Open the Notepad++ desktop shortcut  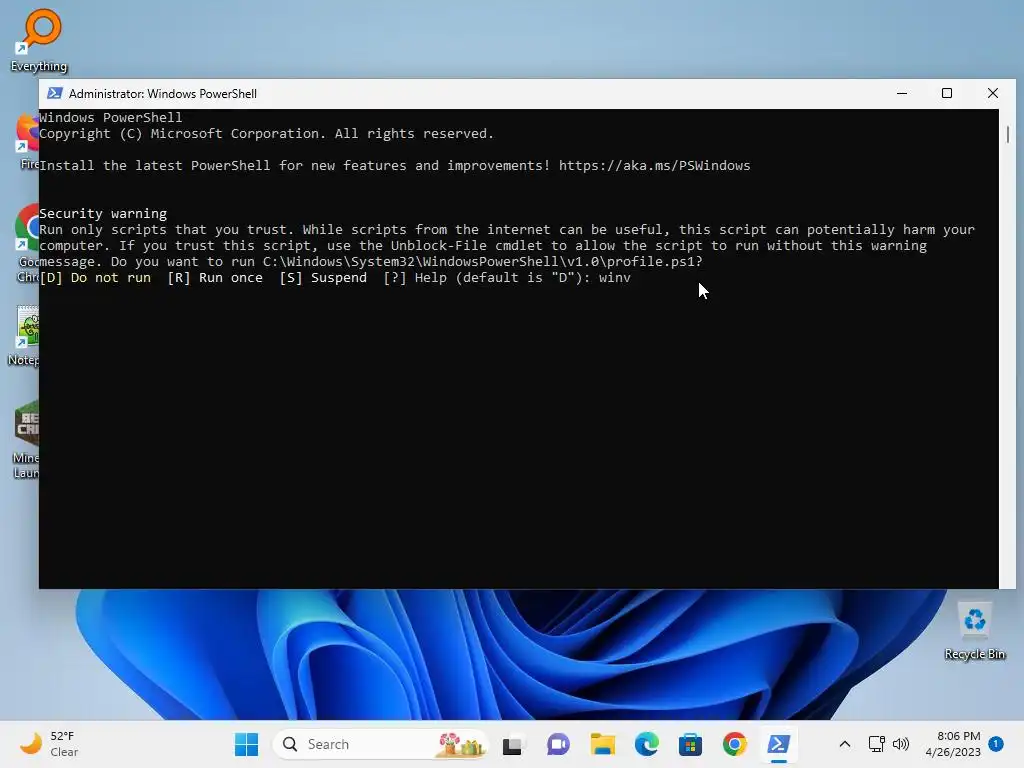[26, 336]
